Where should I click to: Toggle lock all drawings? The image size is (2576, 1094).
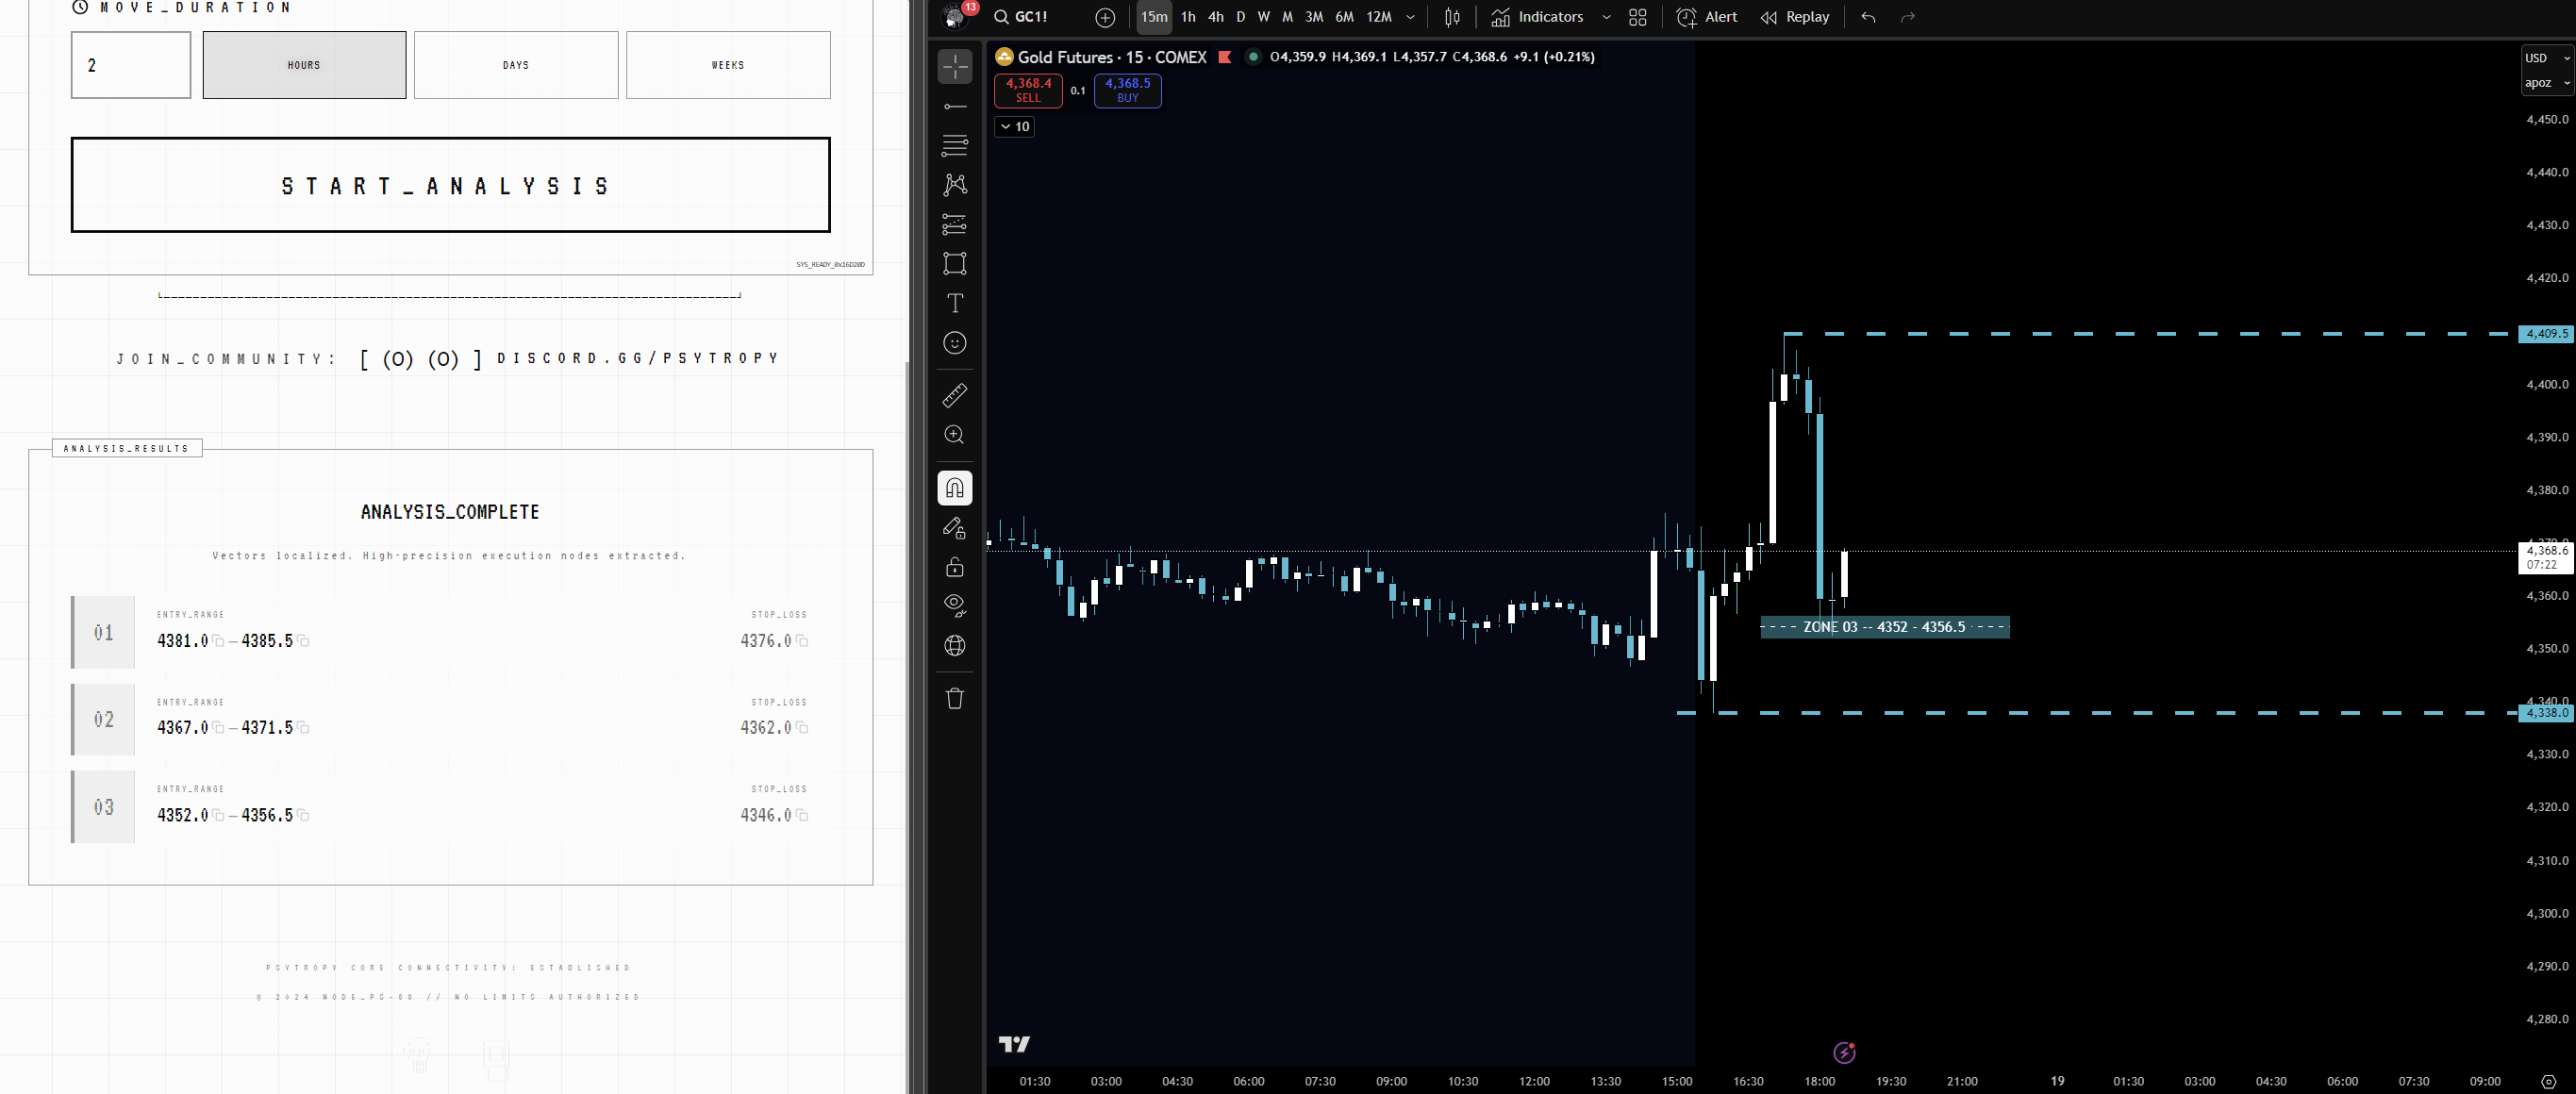point(955,567)
